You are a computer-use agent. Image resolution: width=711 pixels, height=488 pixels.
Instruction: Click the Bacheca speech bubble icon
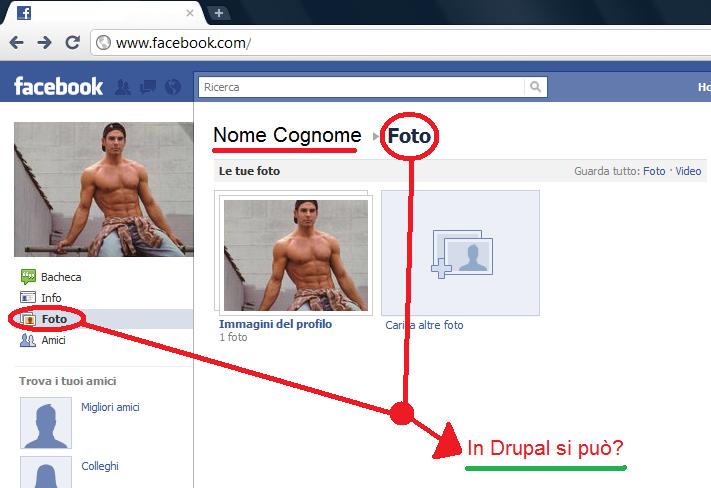(x=28, y=276)
